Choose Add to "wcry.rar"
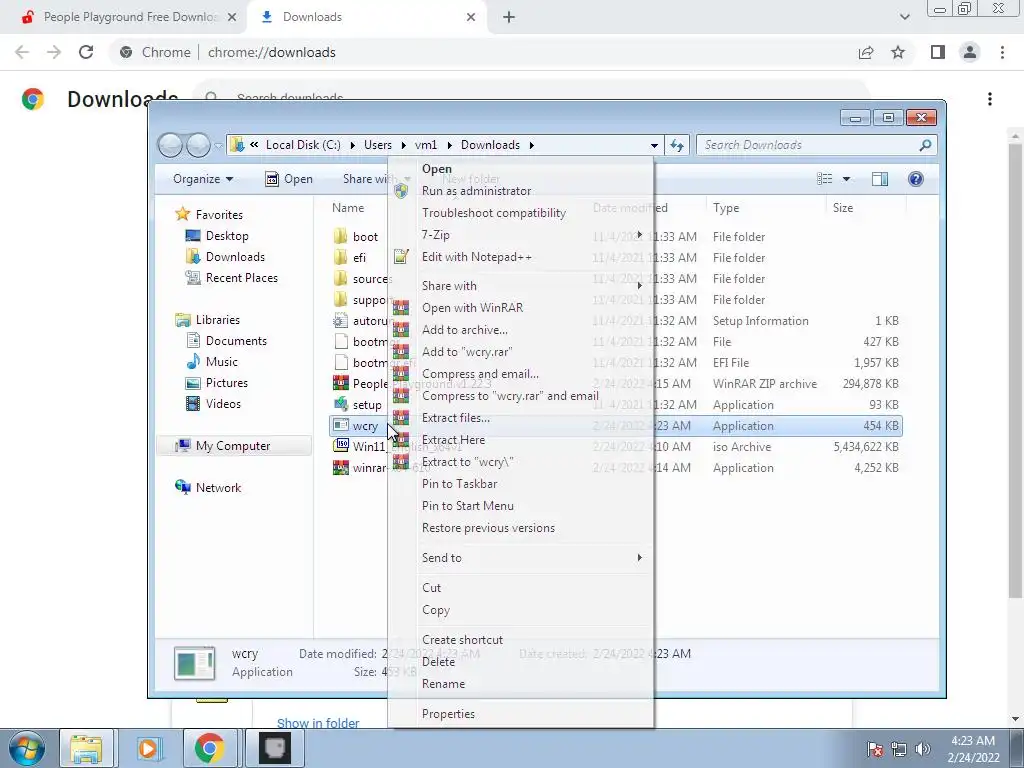The height and width of the screenshot is (768, 1024). pyautogui.click(x=467, y=351)
